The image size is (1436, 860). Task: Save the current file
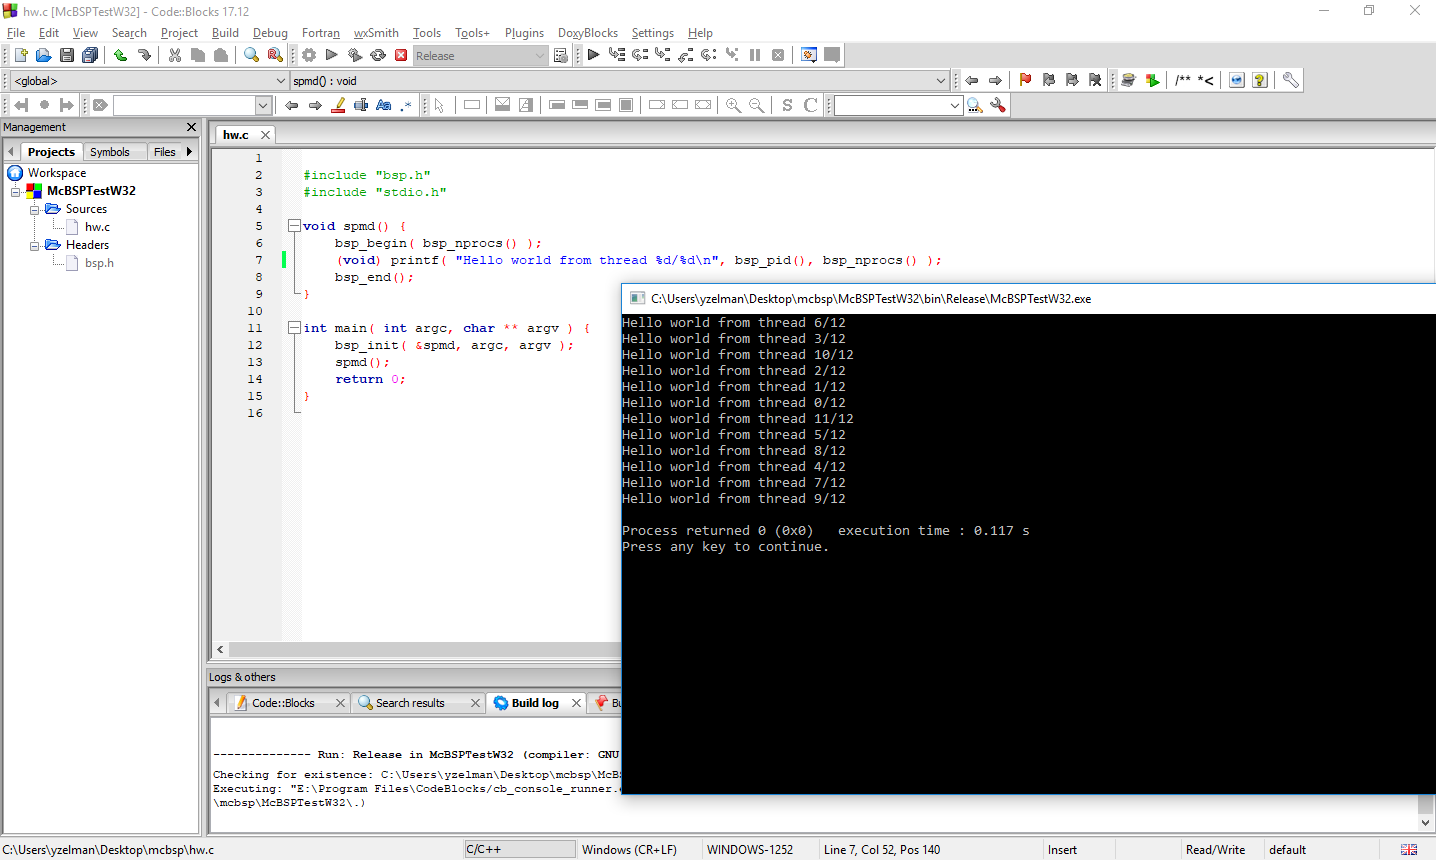(x=66, y=55)
